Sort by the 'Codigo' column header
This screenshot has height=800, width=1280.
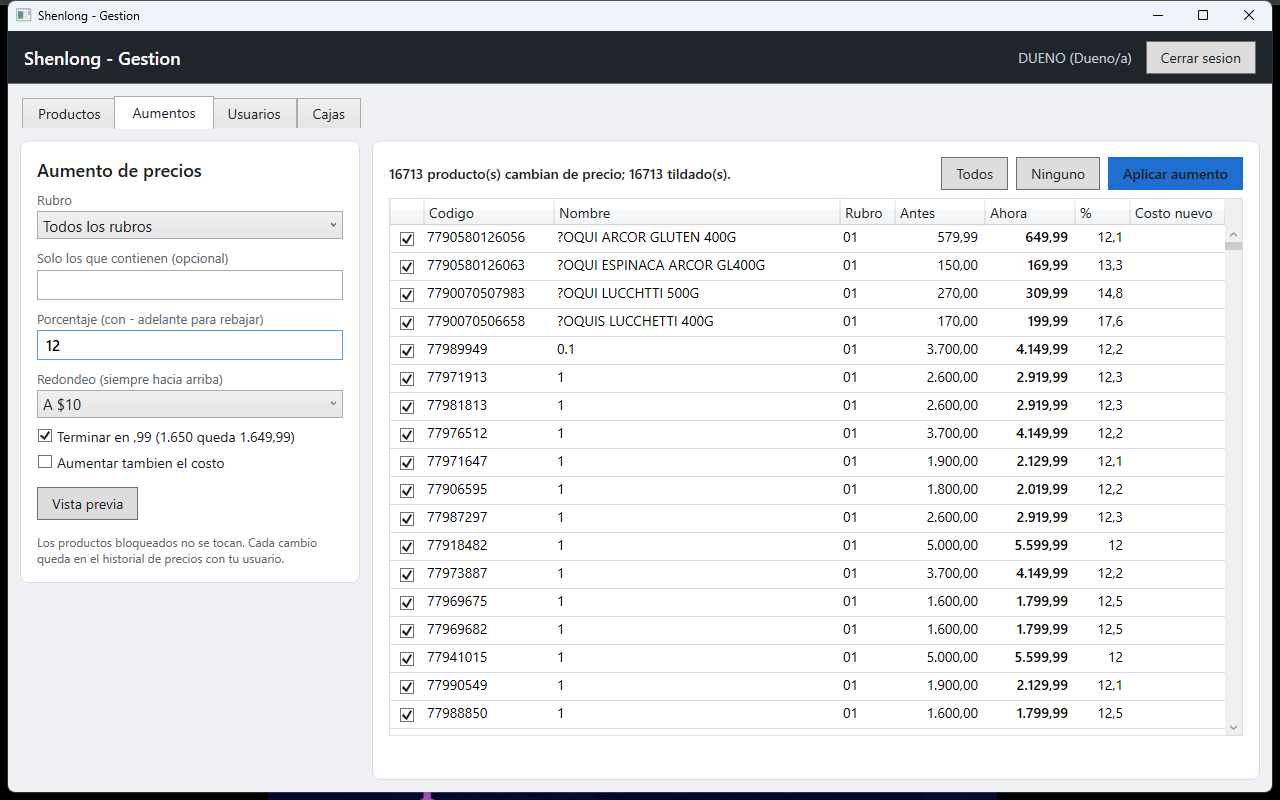[489, 212]
